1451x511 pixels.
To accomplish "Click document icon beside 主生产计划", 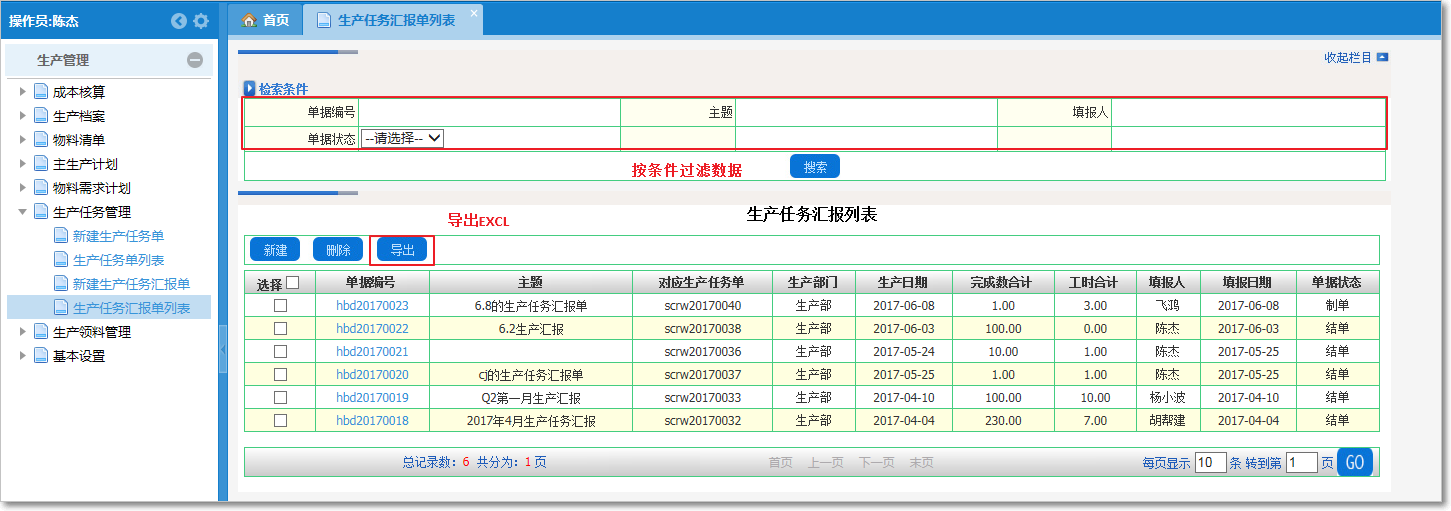I will (x=41, y=164).
